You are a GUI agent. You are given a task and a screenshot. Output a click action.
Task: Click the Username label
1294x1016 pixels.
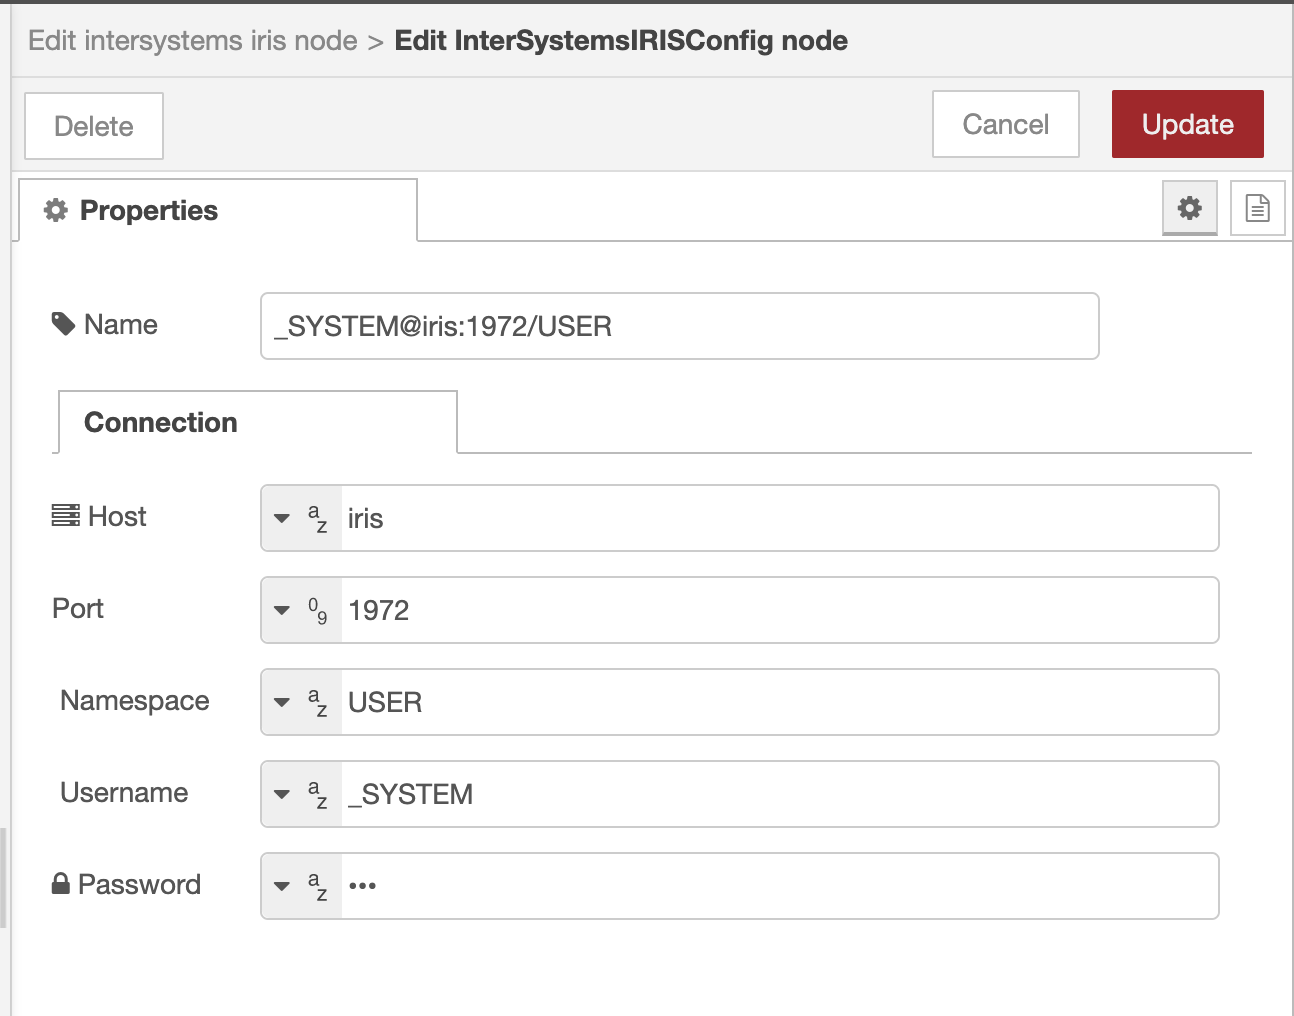pos(124,792)
